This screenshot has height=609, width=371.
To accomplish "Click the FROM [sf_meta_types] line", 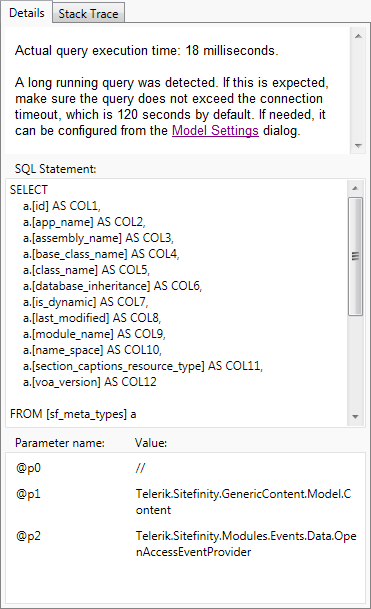I will (x=73, y=414).
